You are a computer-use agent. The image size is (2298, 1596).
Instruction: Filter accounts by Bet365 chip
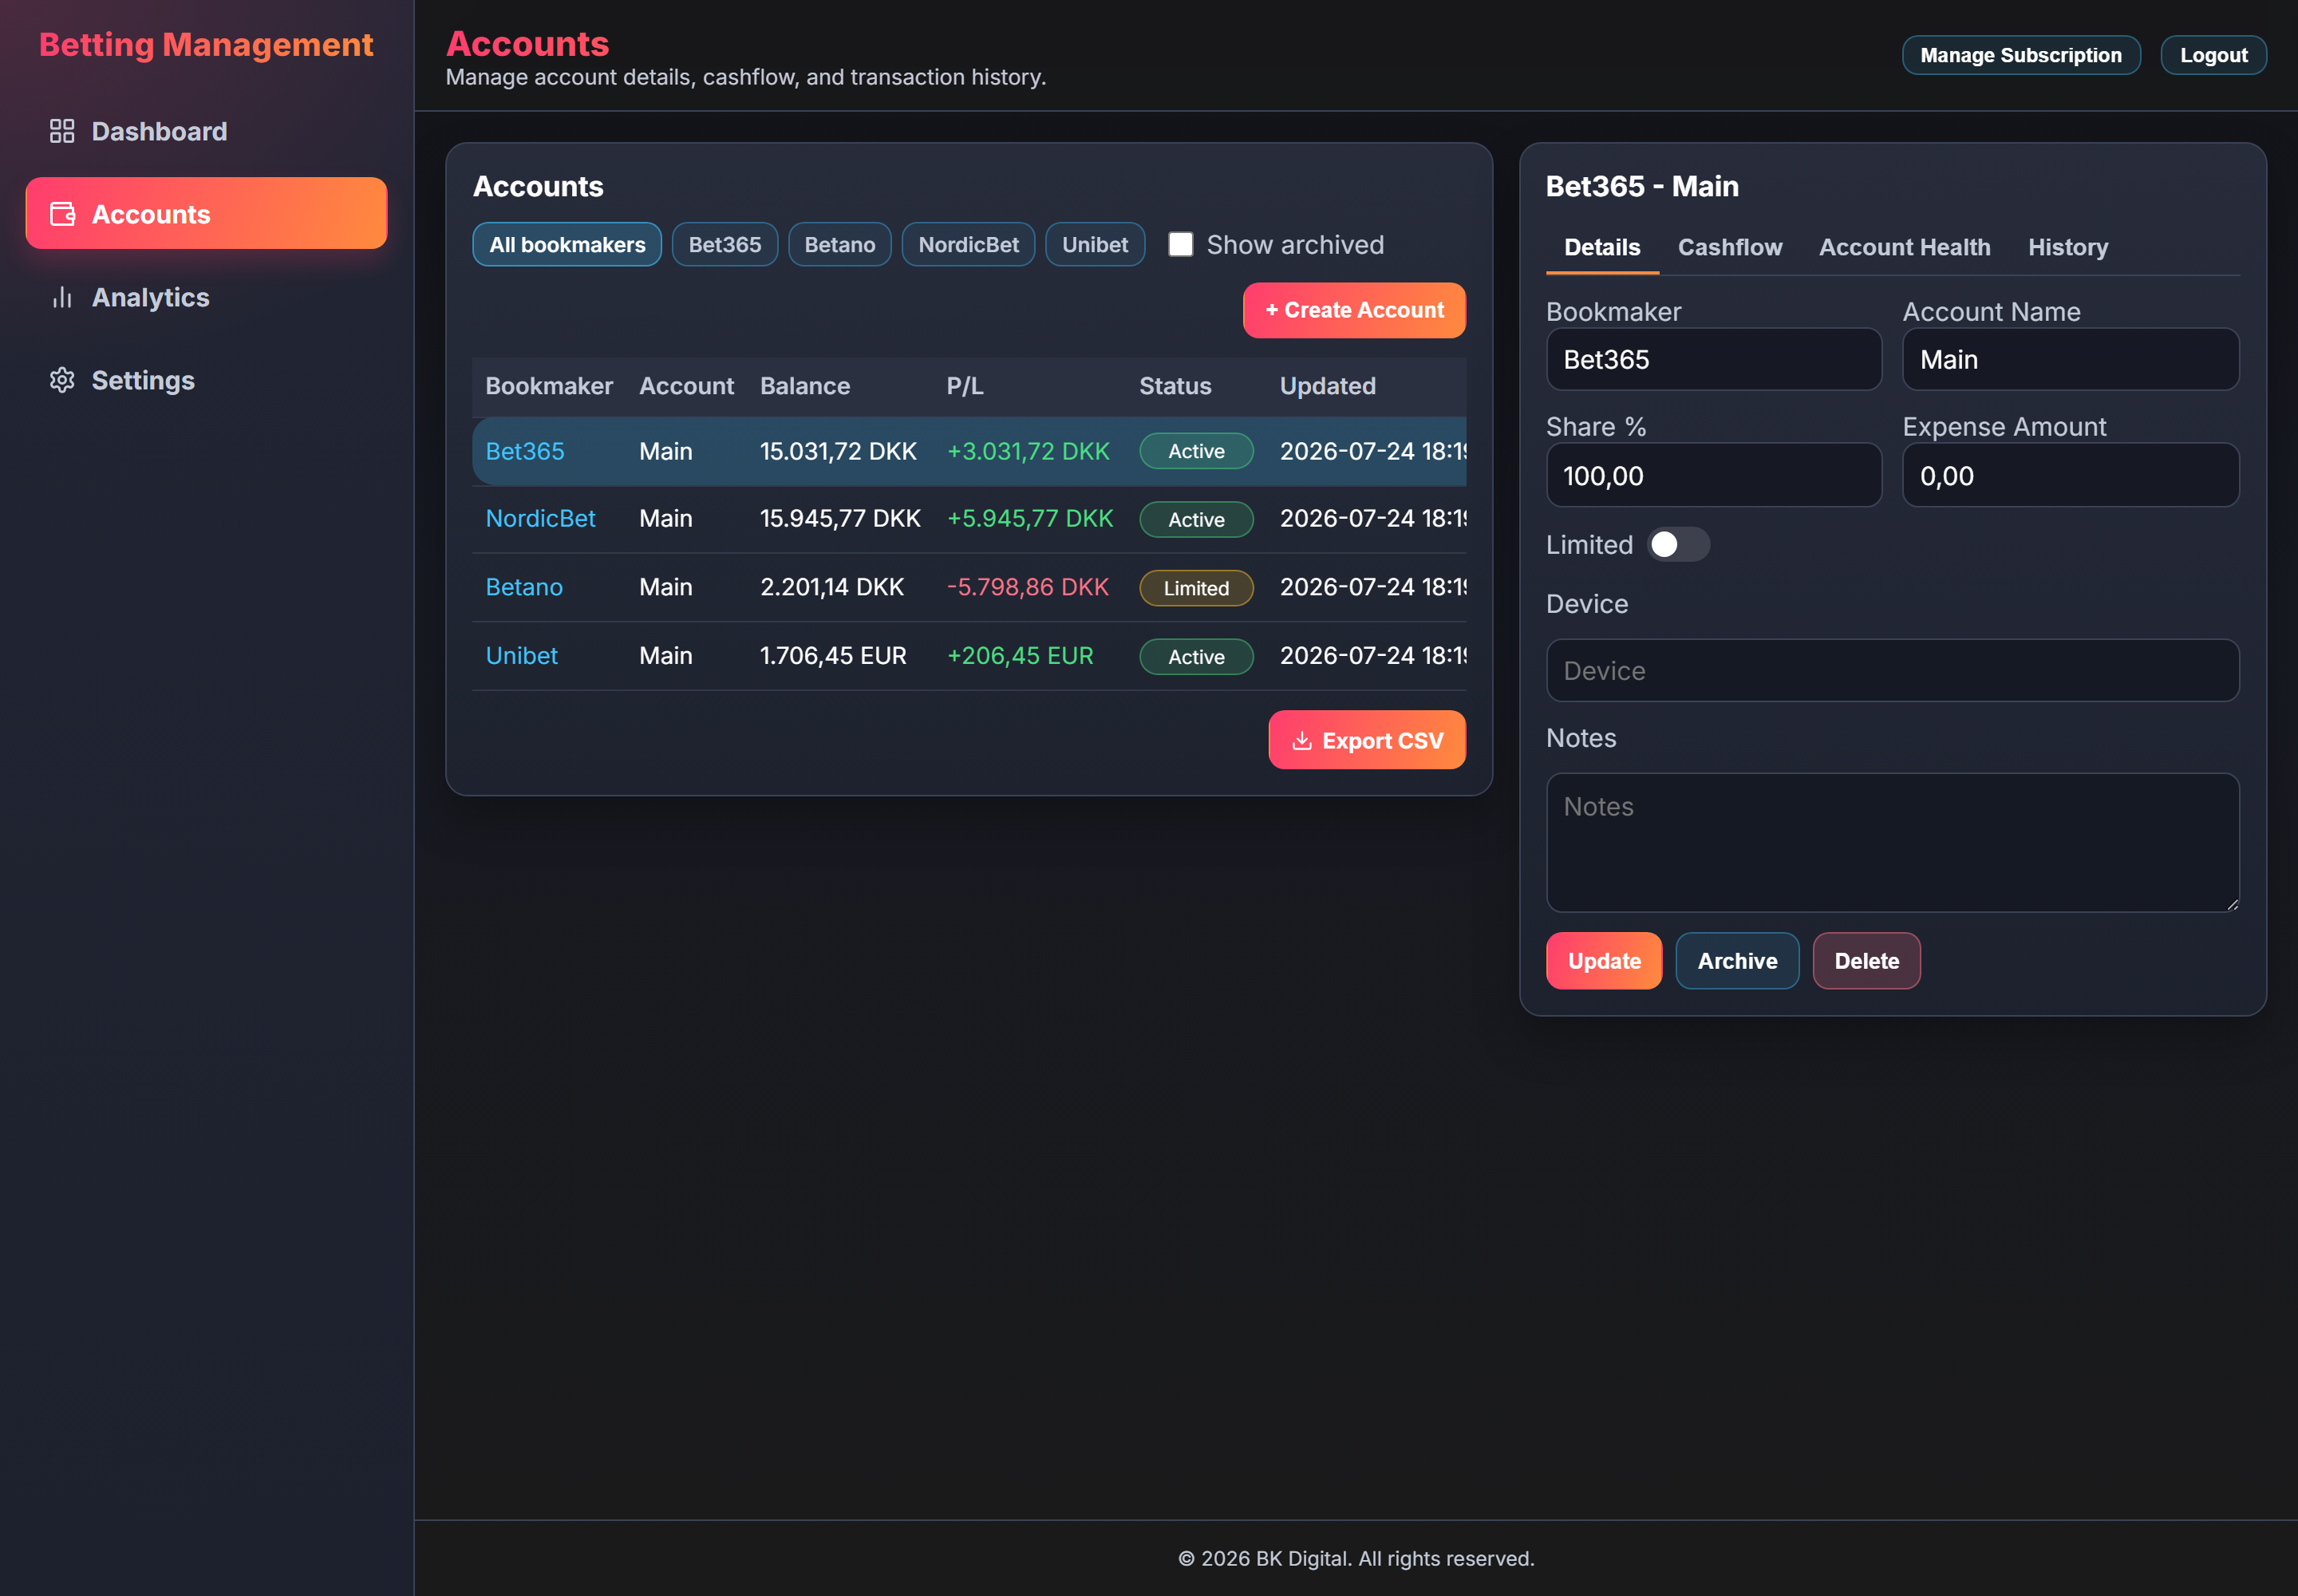pos(724,244)
